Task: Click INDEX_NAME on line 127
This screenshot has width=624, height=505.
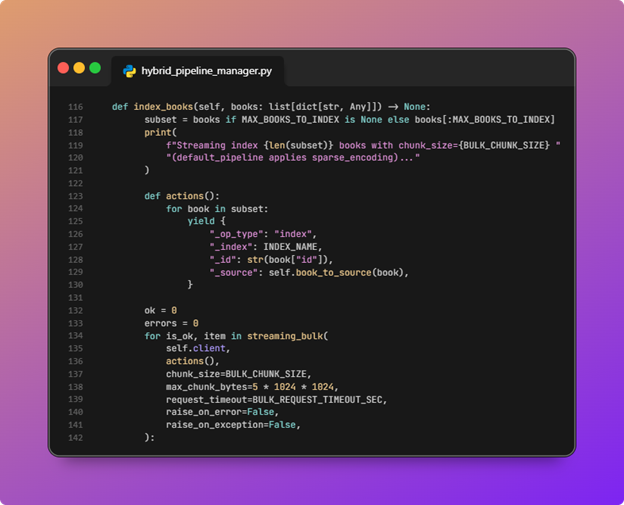Action: (290, 247)
